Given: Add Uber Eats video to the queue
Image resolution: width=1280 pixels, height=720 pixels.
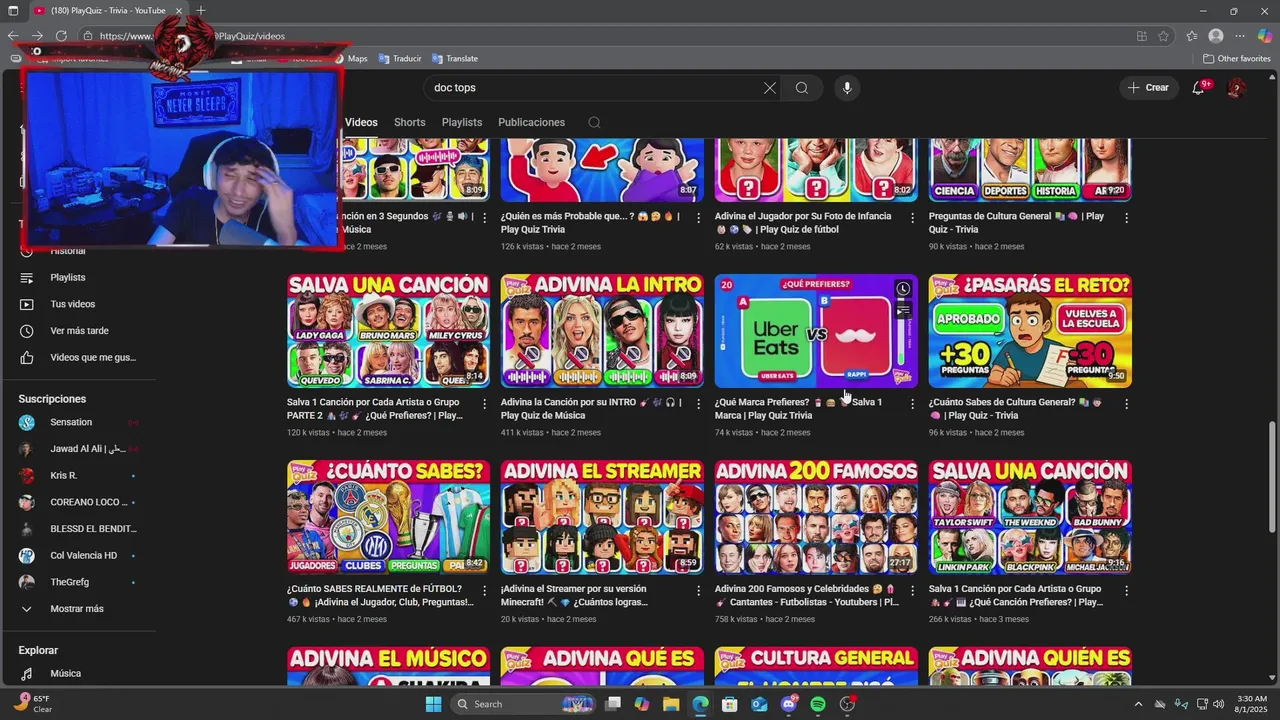Looking at the screenshot, I should pos(903,310).
